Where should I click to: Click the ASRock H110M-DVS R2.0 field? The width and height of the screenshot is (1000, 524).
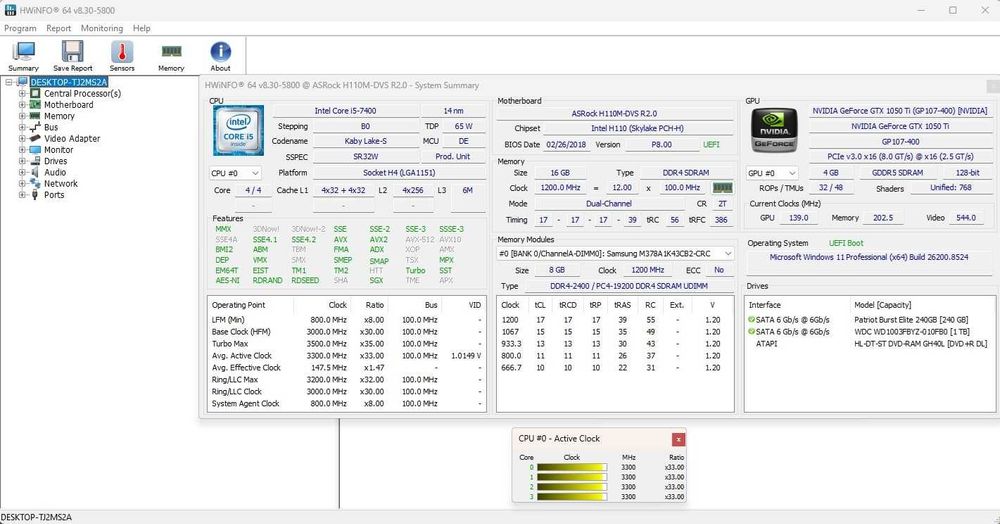tap(614, 113)
